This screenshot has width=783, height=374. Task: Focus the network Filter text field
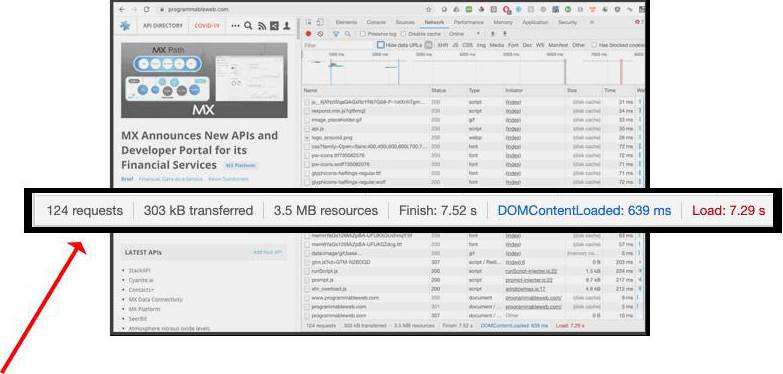coord(340,45)
